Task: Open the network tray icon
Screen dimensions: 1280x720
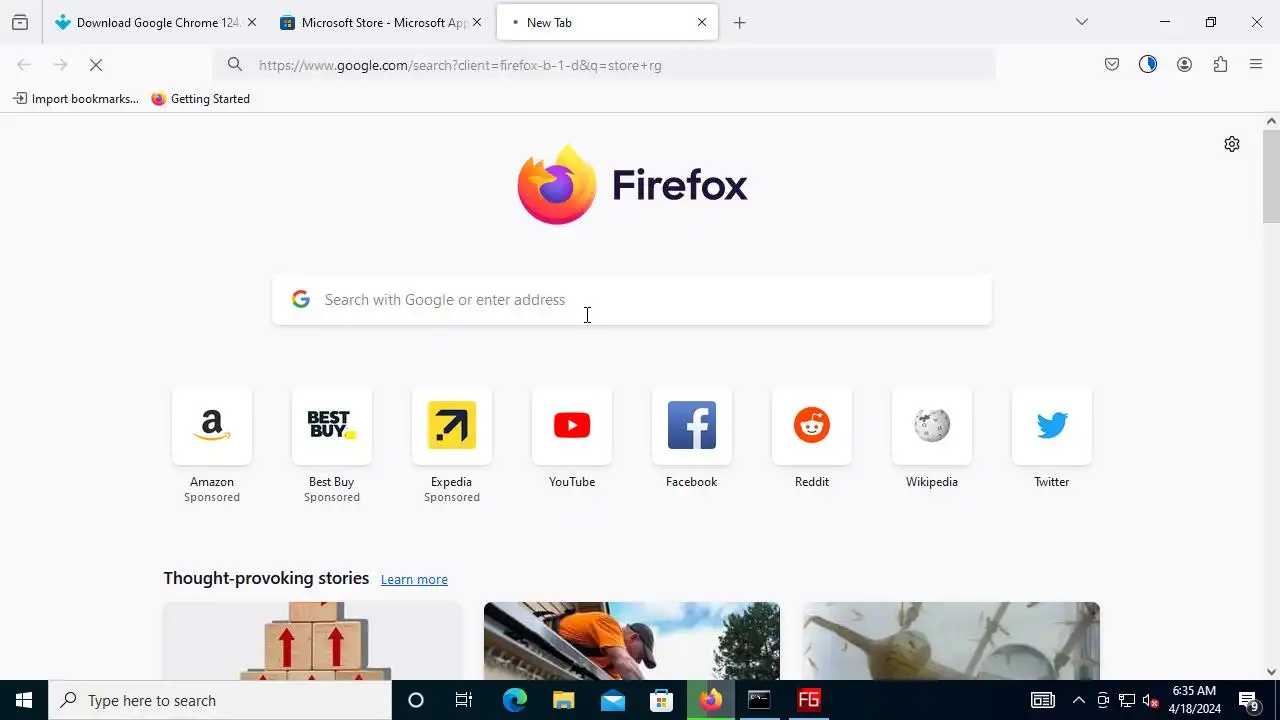Action: pos(1126,700)
